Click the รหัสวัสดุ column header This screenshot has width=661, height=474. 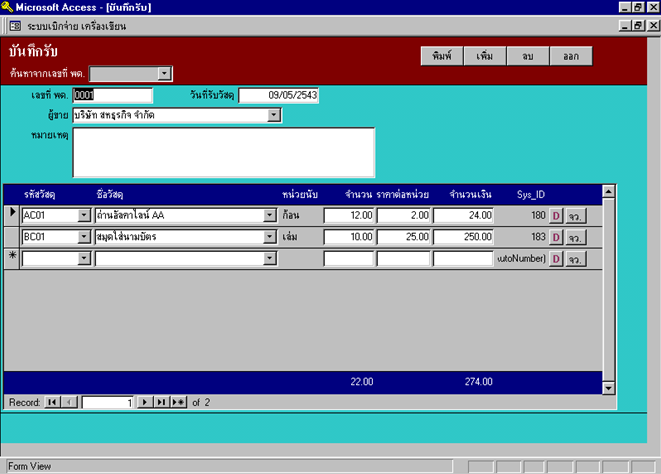tap(40, 194)
